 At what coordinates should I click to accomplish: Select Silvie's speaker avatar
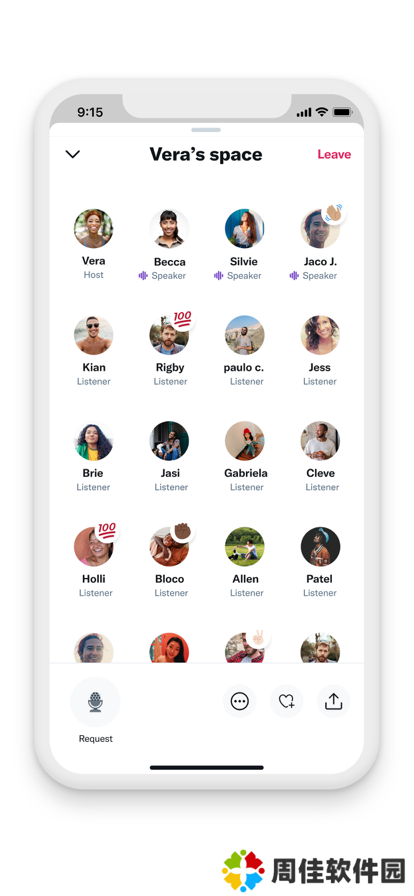point(245,229)
